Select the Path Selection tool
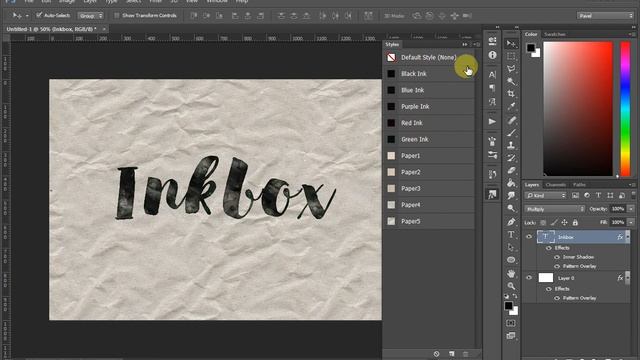The image size is (640, 360). 511,247
